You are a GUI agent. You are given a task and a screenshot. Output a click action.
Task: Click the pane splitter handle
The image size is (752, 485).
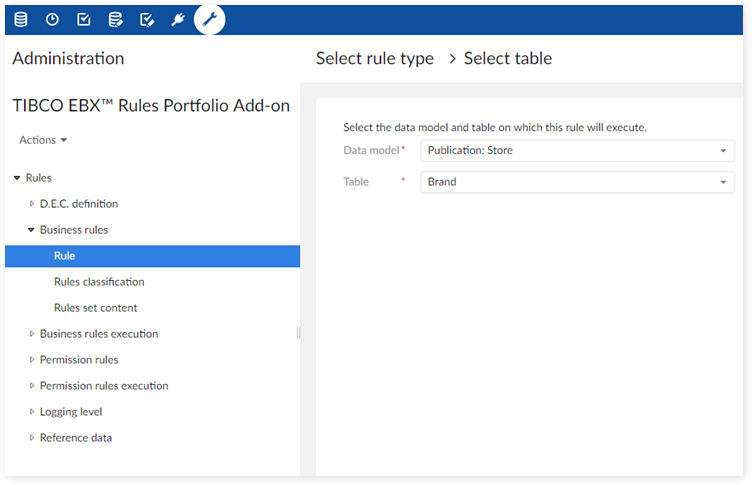[x=298, y=332]
